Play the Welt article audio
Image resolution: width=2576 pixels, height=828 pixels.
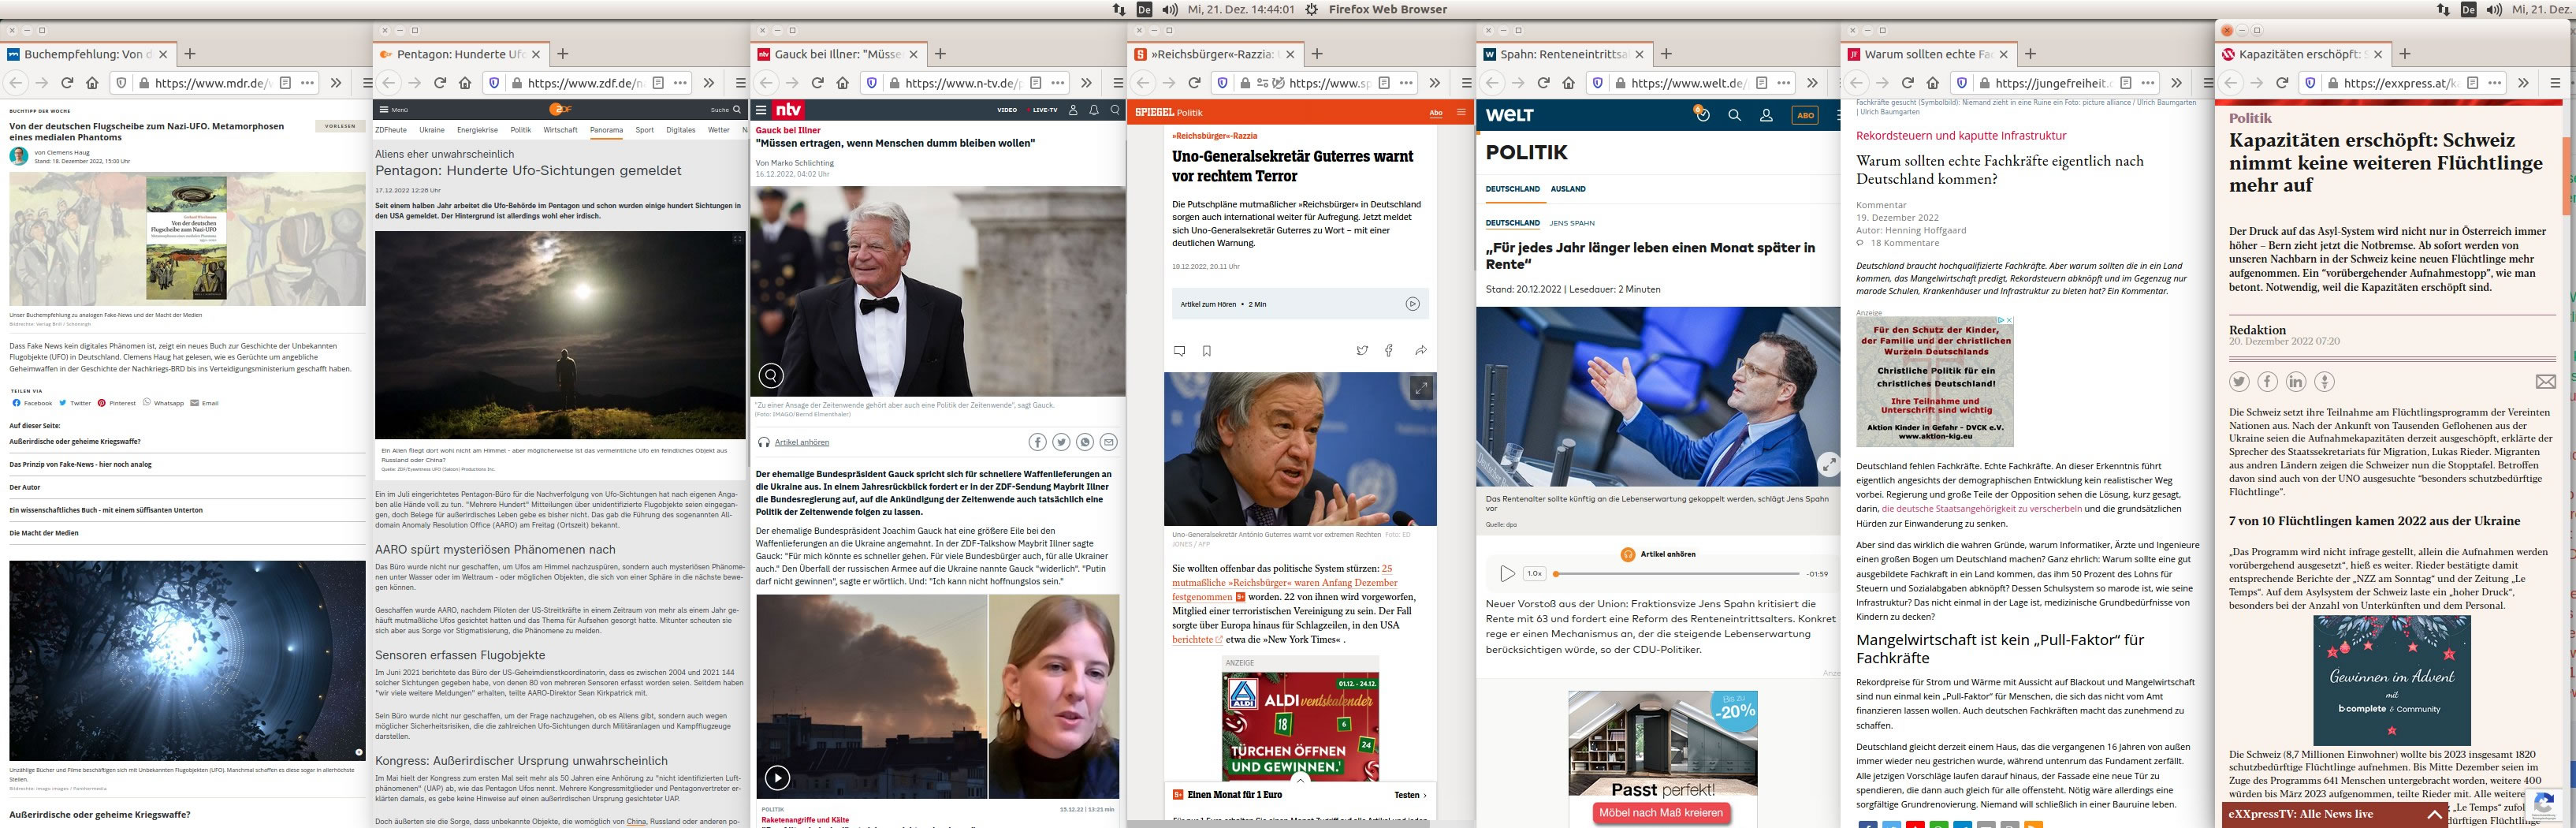pyautogui.click(x=1507, y=574)
